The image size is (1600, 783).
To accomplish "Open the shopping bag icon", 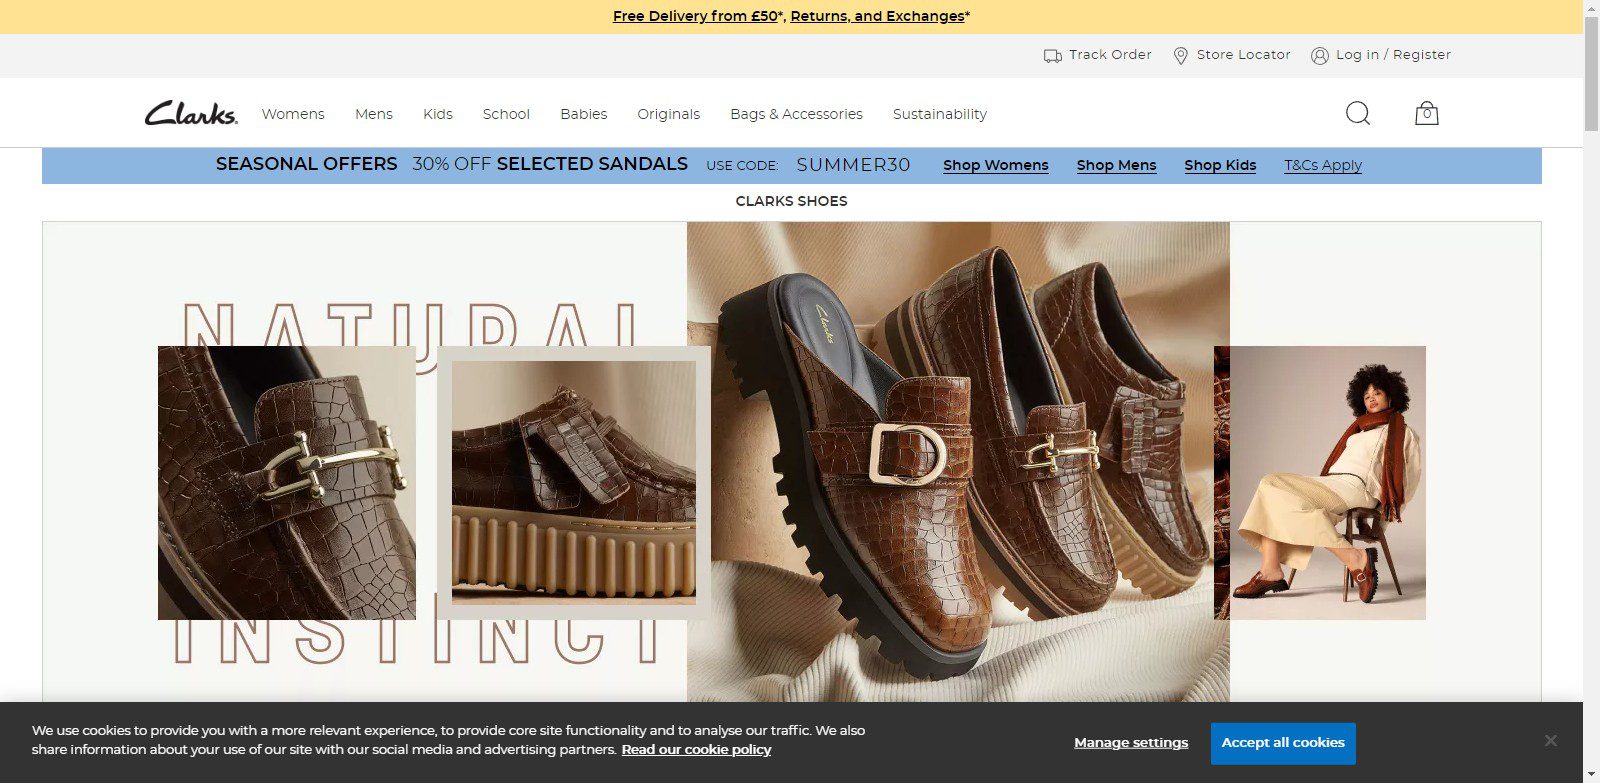I will coord(1426,113).
